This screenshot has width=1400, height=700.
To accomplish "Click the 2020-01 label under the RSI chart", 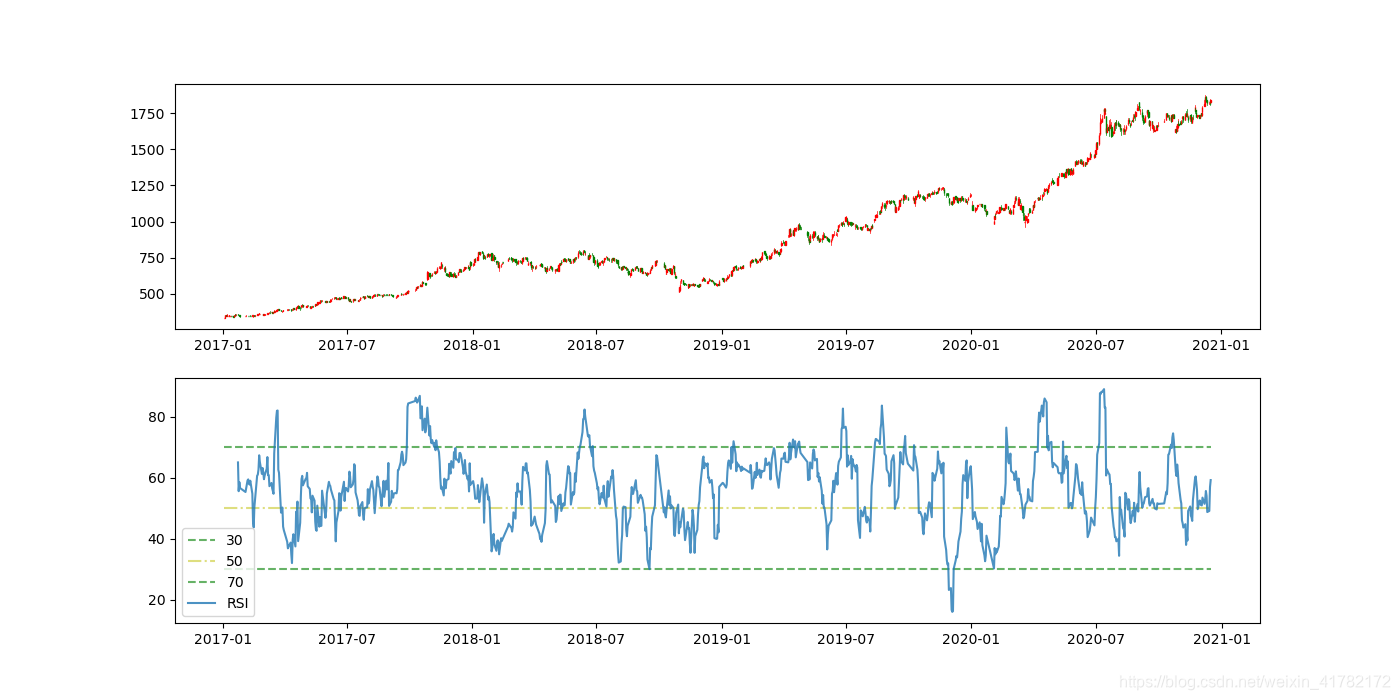I will 971,639.
